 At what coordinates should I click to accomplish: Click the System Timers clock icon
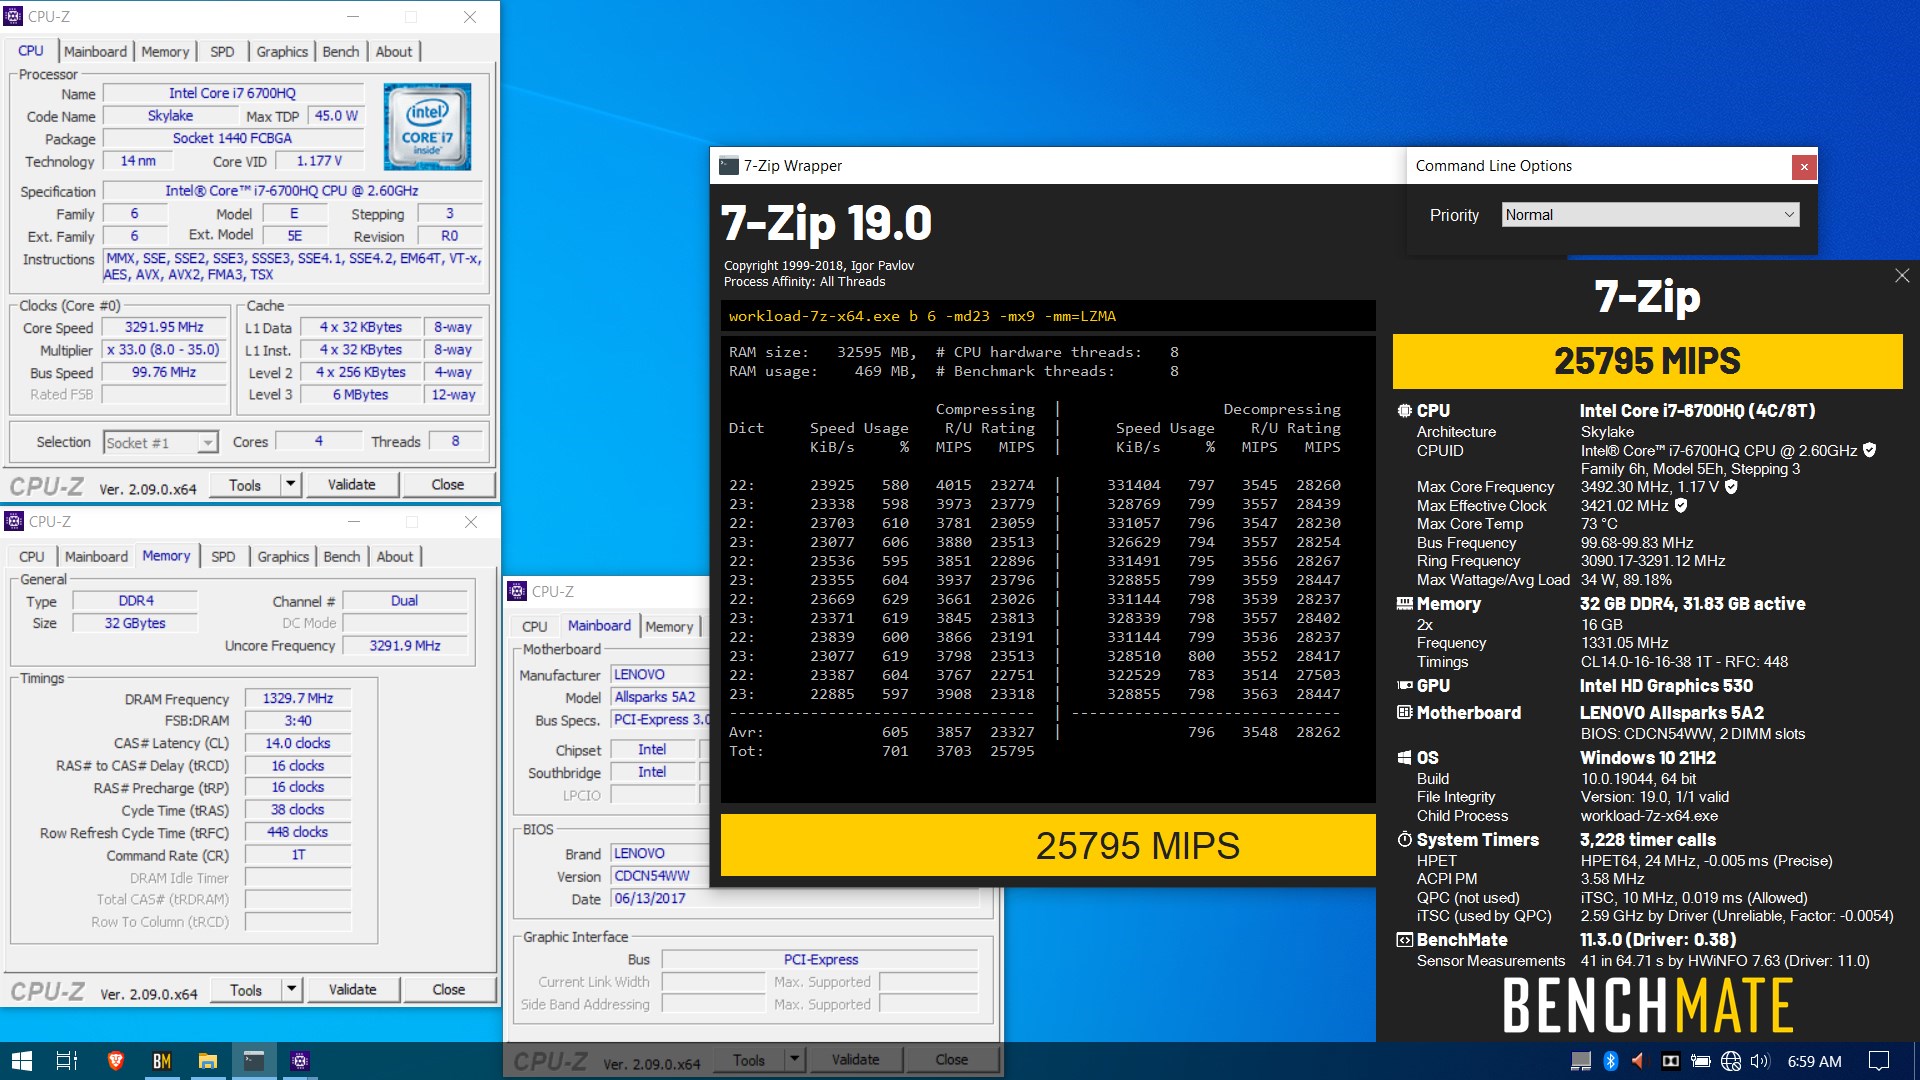1404,840
